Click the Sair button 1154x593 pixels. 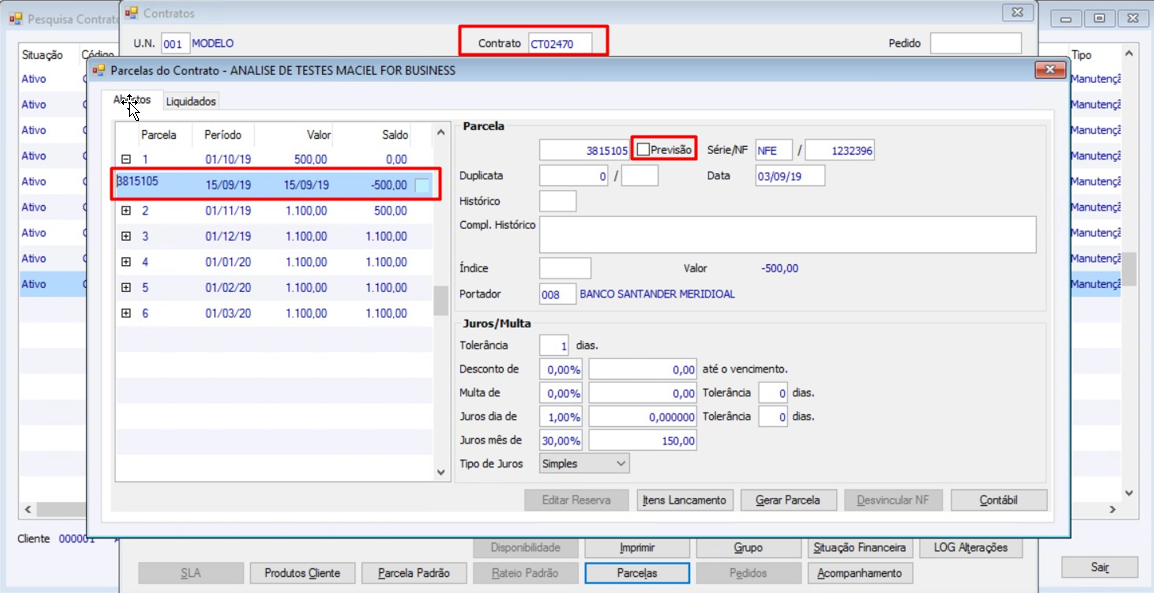pos(1099,567)
